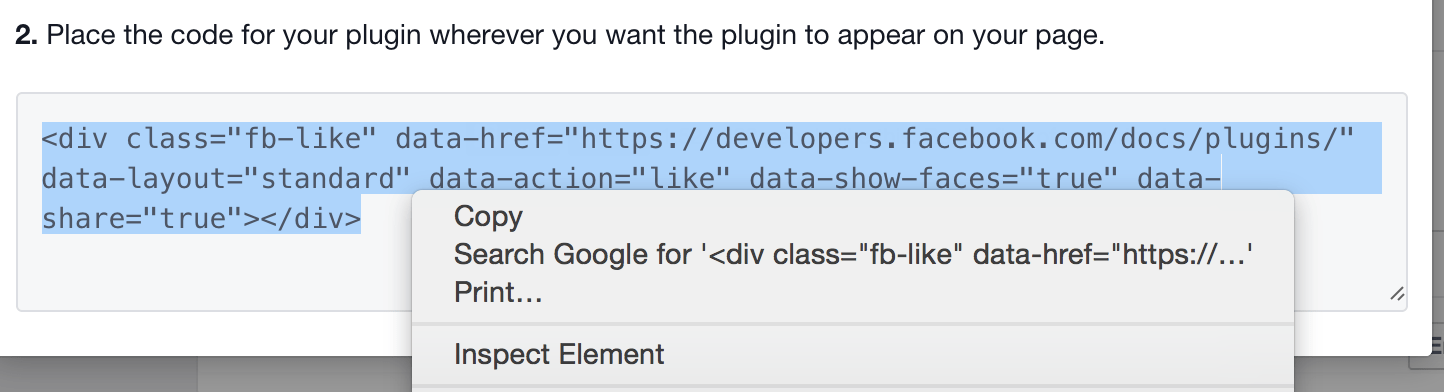Choose Copy from the context menu
Image resolution: width=1444 pixels, height=392 pixels.
coord(488,216)
